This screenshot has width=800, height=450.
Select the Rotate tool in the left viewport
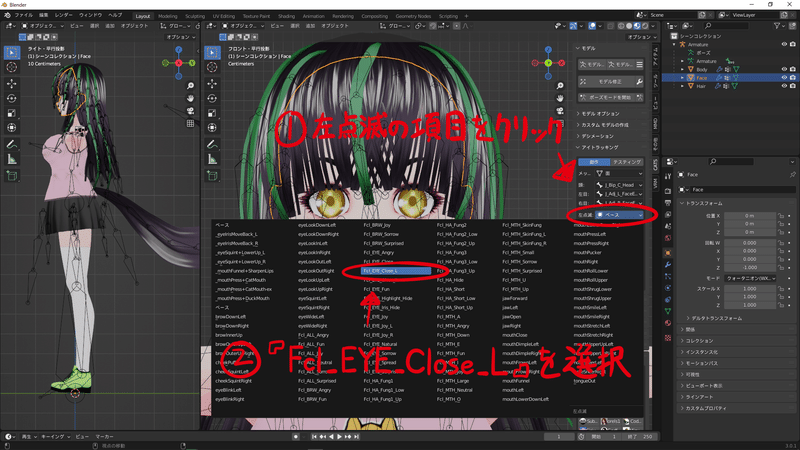click(12, 98)
